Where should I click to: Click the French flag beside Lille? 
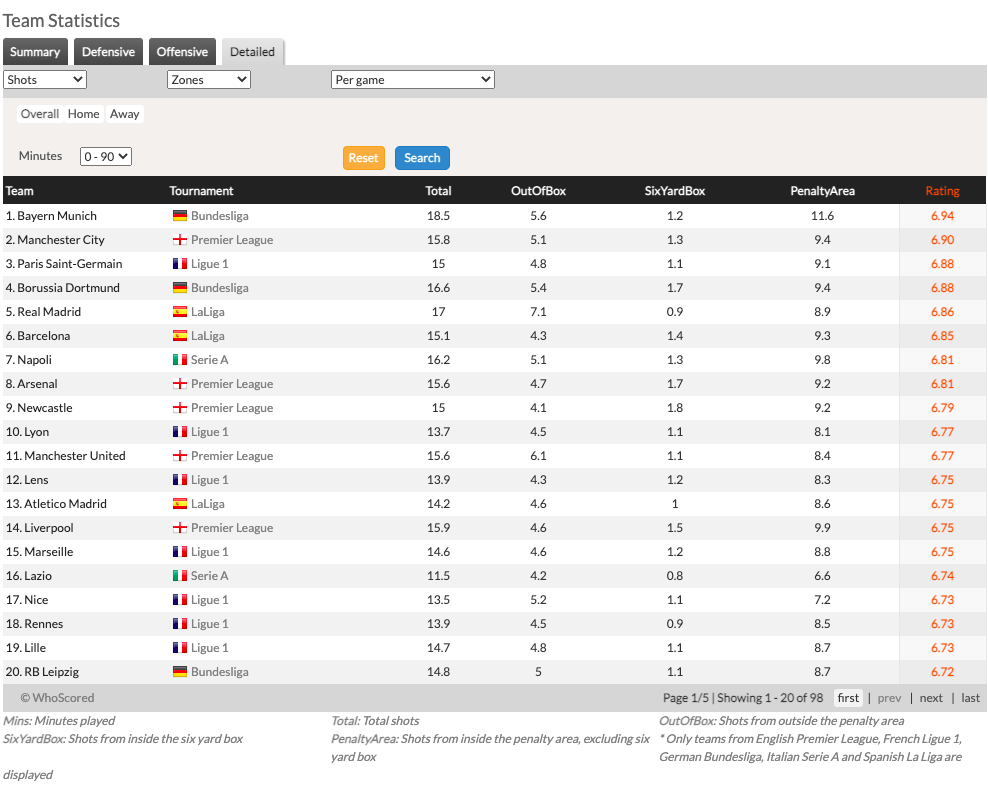[180, 648]
